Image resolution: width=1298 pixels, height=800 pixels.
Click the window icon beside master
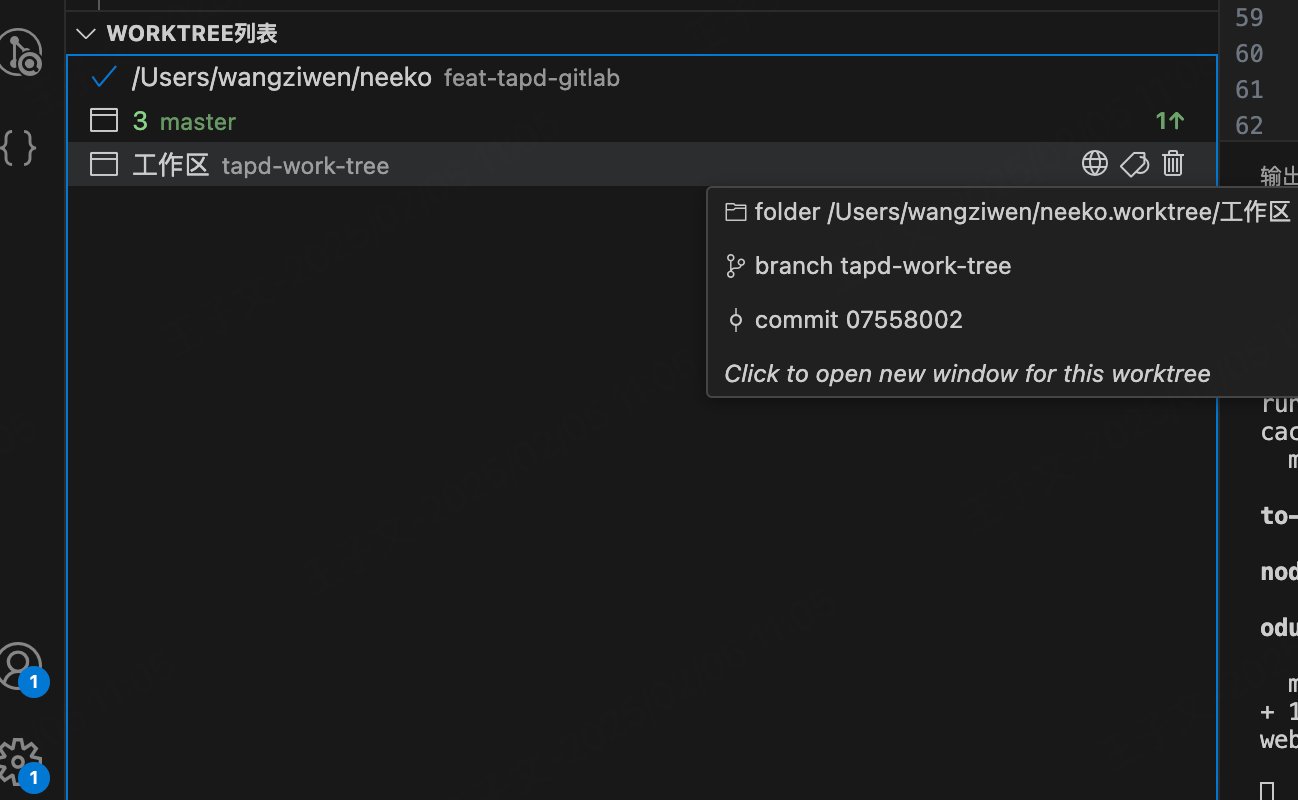coord(104,121)
